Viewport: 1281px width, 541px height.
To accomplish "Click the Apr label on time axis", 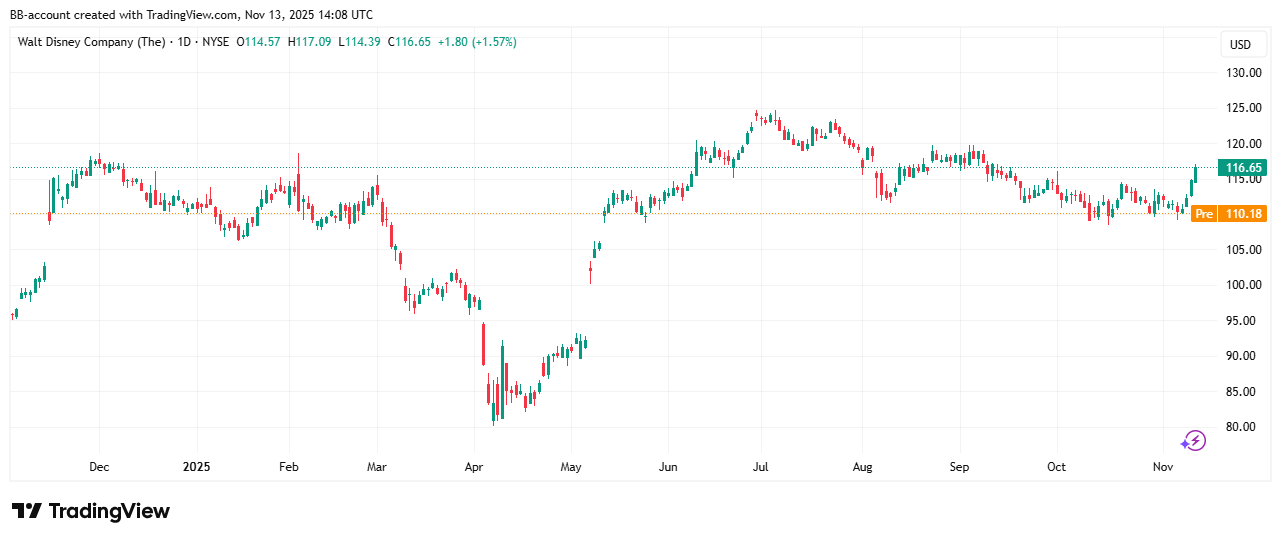I will pos(475,467).
